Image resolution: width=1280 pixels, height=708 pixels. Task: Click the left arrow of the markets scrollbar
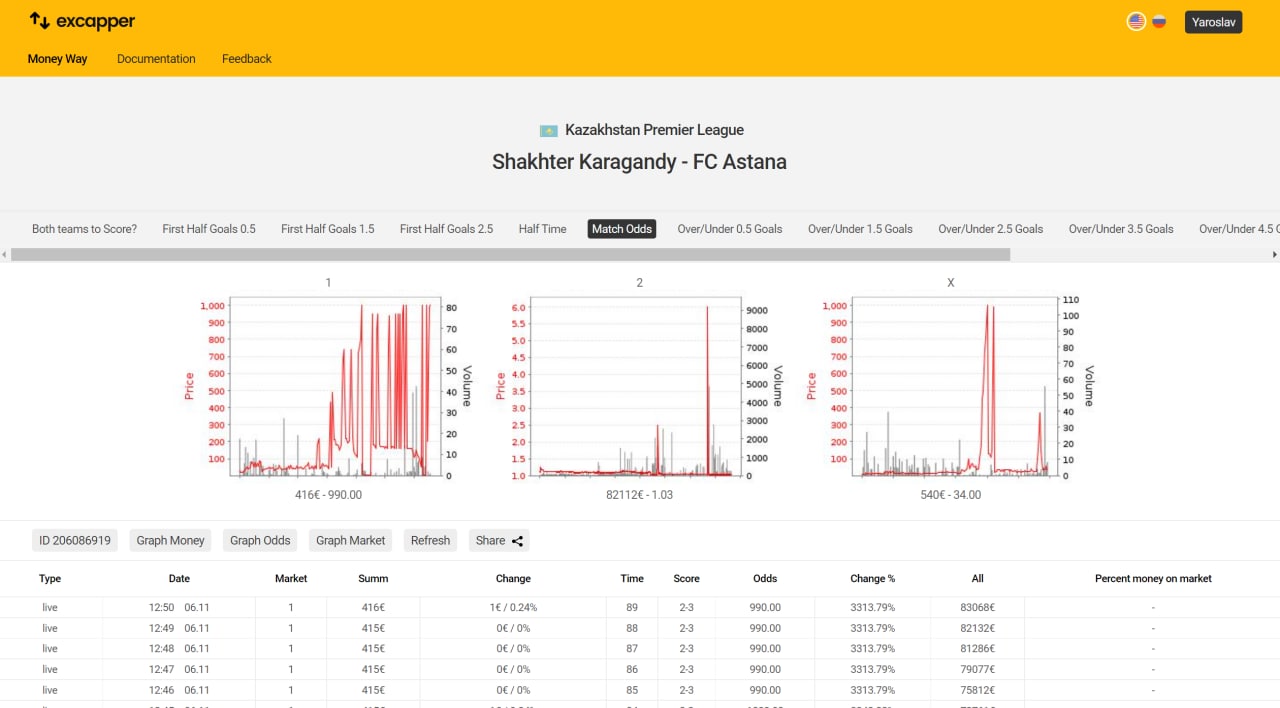point(5,255)
